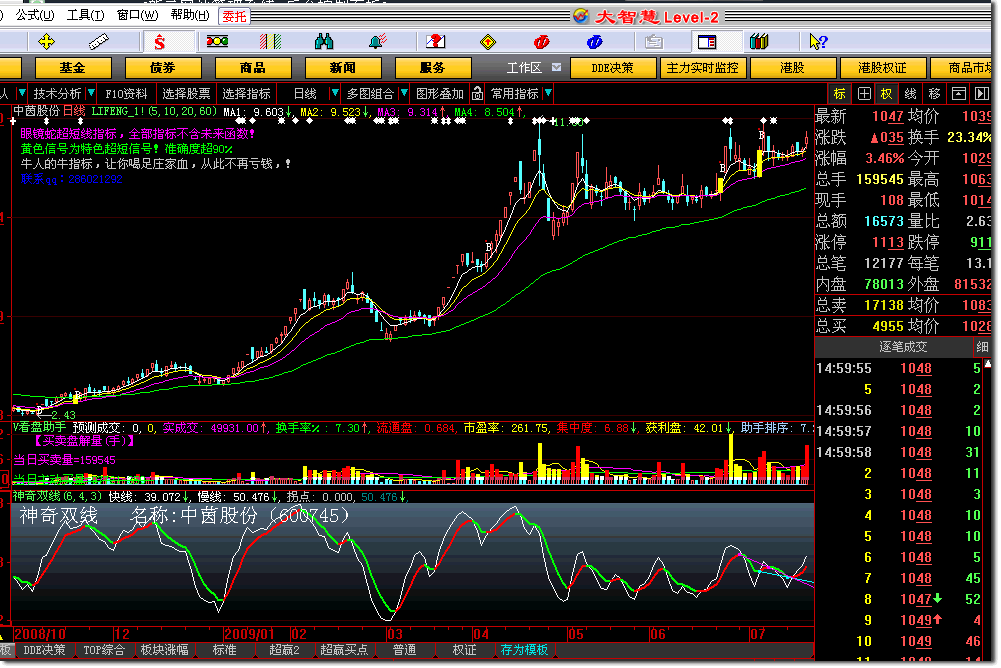Toggle the 细 detail button
1001x668 pixels.
pyautogui.click(x=982, y=347)
